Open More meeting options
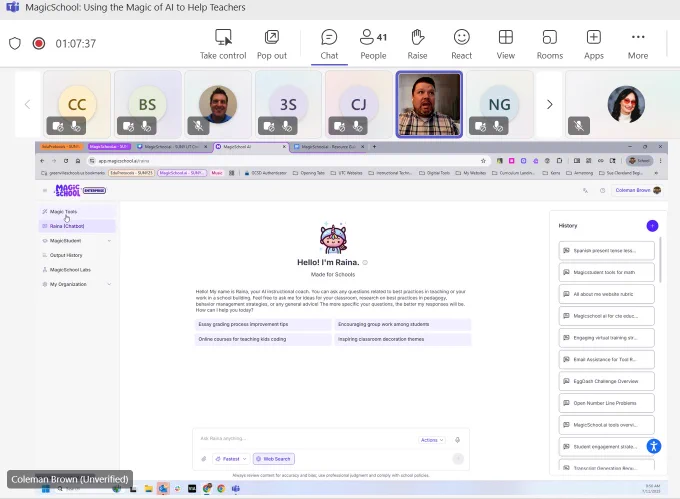Image resolution: width=680 pixels, height=499 pixels. click(x=638, y=44)
